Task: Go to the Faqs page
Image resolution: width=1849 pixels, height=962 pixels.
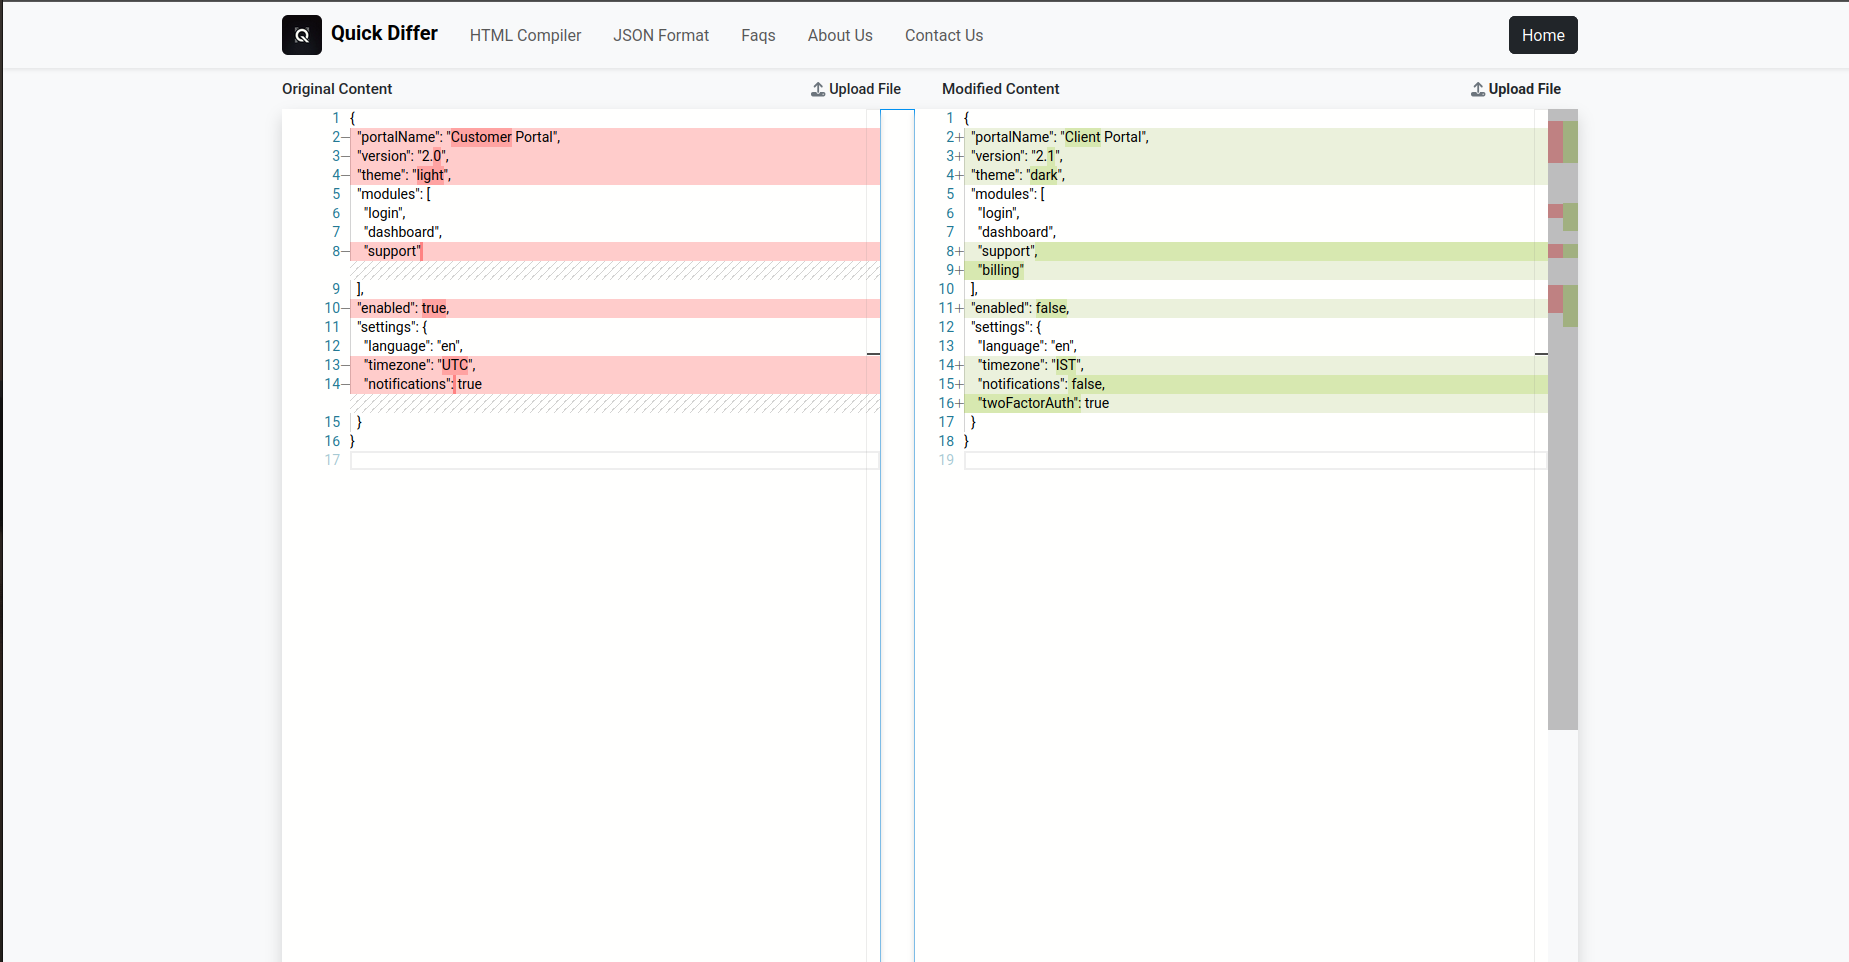Action: click(758, 35)
